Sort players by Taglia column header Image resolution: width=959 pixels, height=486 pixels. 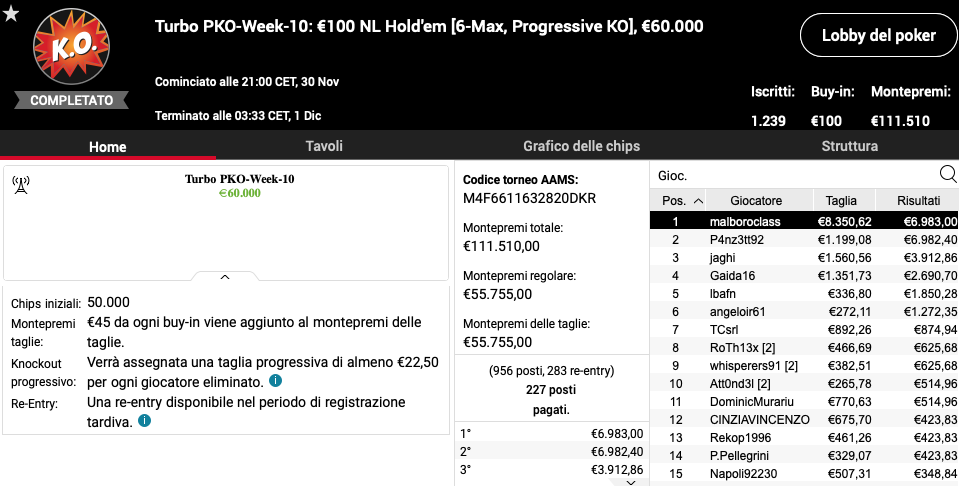[x=842, y=201]
